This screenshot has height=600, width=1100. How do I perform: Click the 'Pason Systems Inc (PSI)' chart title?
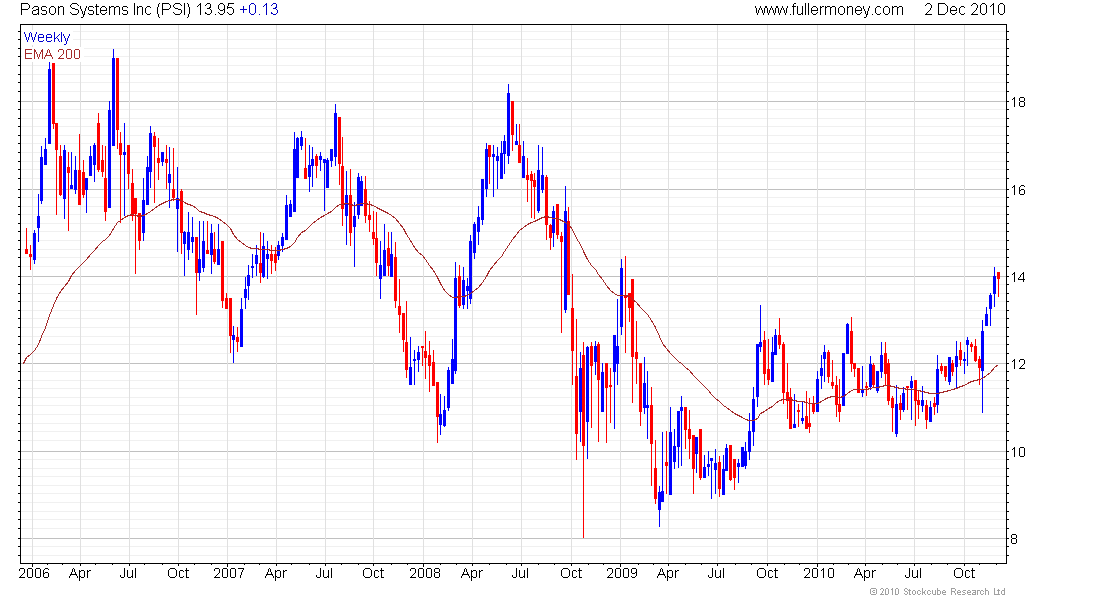105,10
